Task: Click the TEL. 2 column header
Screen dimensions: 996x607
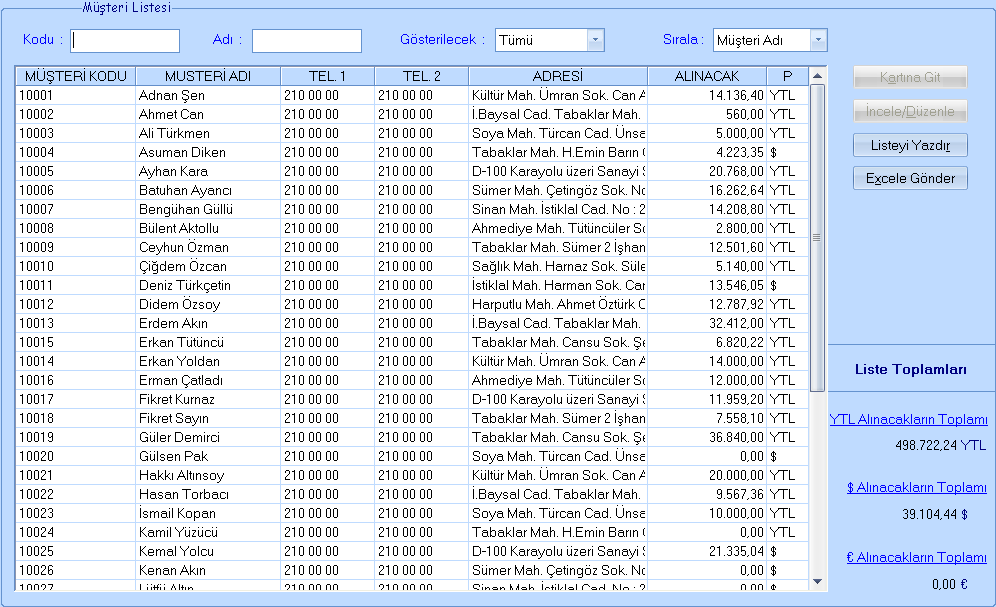Action: coord(421,76)
